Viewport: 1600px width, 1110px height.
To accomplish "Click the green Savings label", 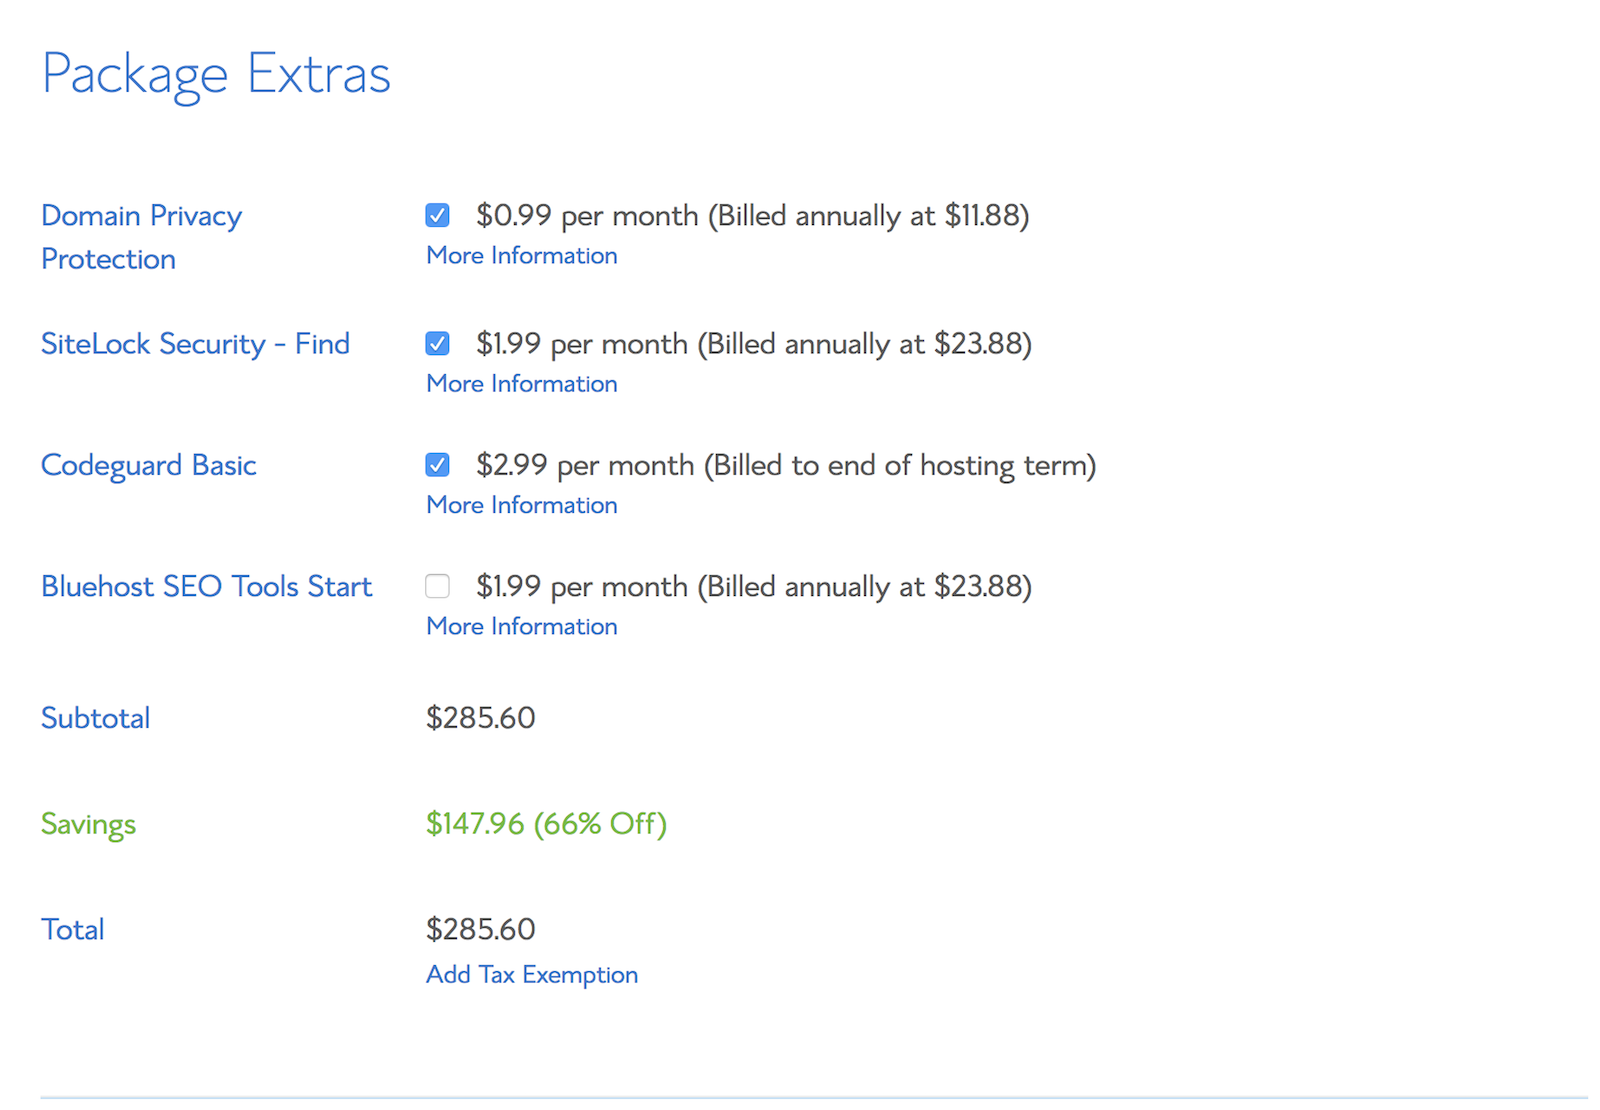I will (88, 824).
